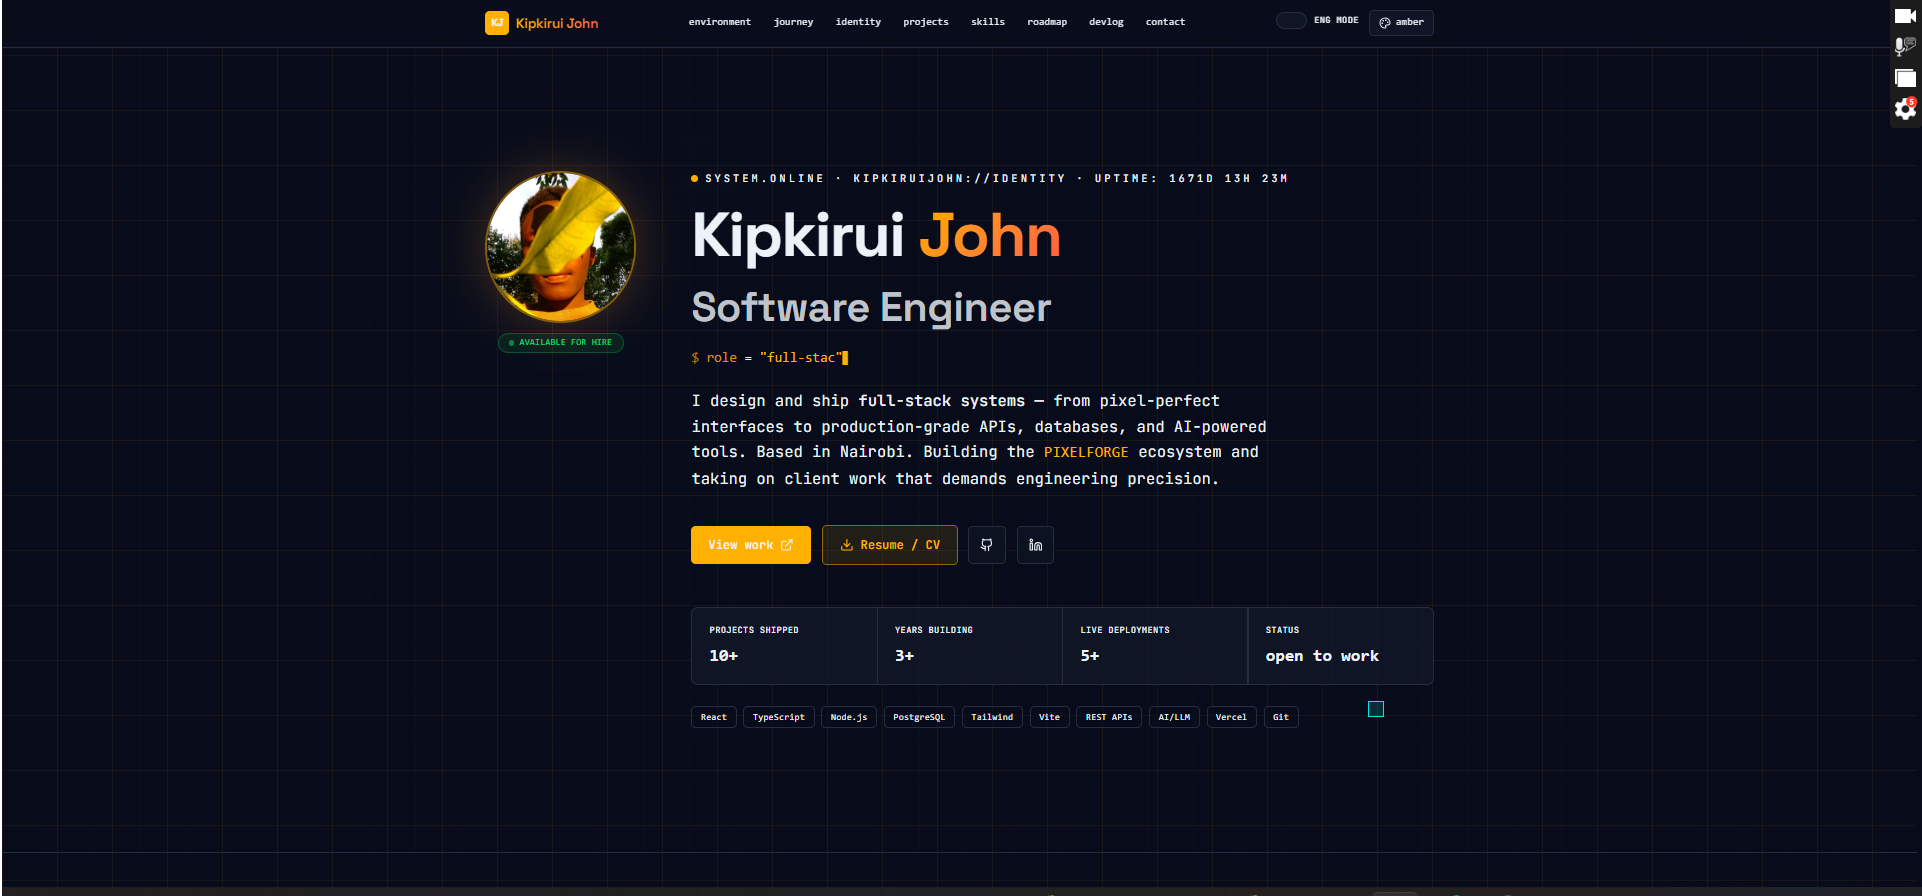This screenshot has height=896, width=1922.
Task: Click the Kipkirui John brand name link
Action: tap(557, 23)
